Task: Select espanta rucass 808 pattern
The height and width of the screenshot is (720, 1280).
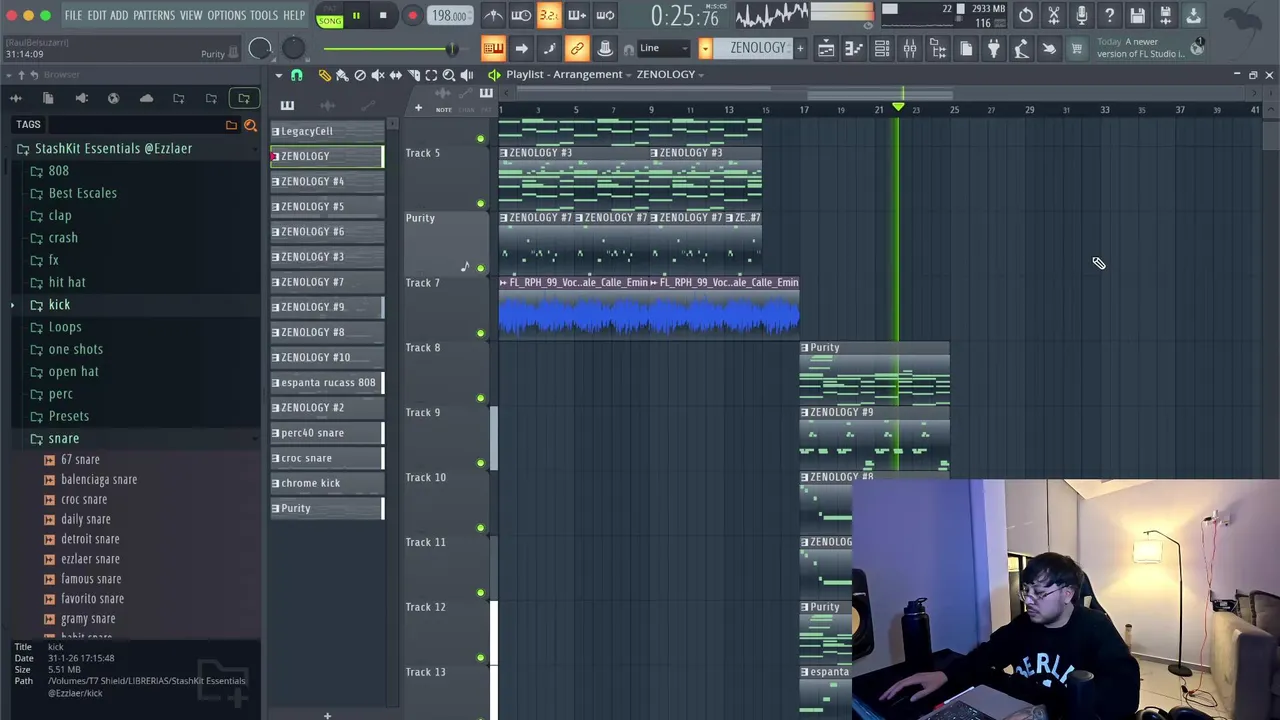Action: click(x=327, y=382)
